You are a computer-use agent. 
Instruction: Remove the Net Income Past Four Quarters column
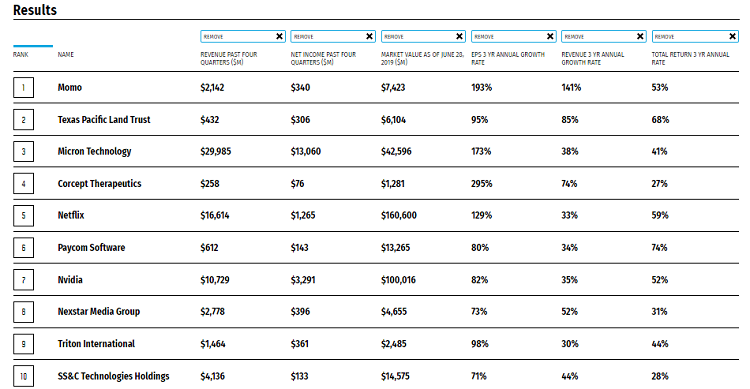click(369, 36)
